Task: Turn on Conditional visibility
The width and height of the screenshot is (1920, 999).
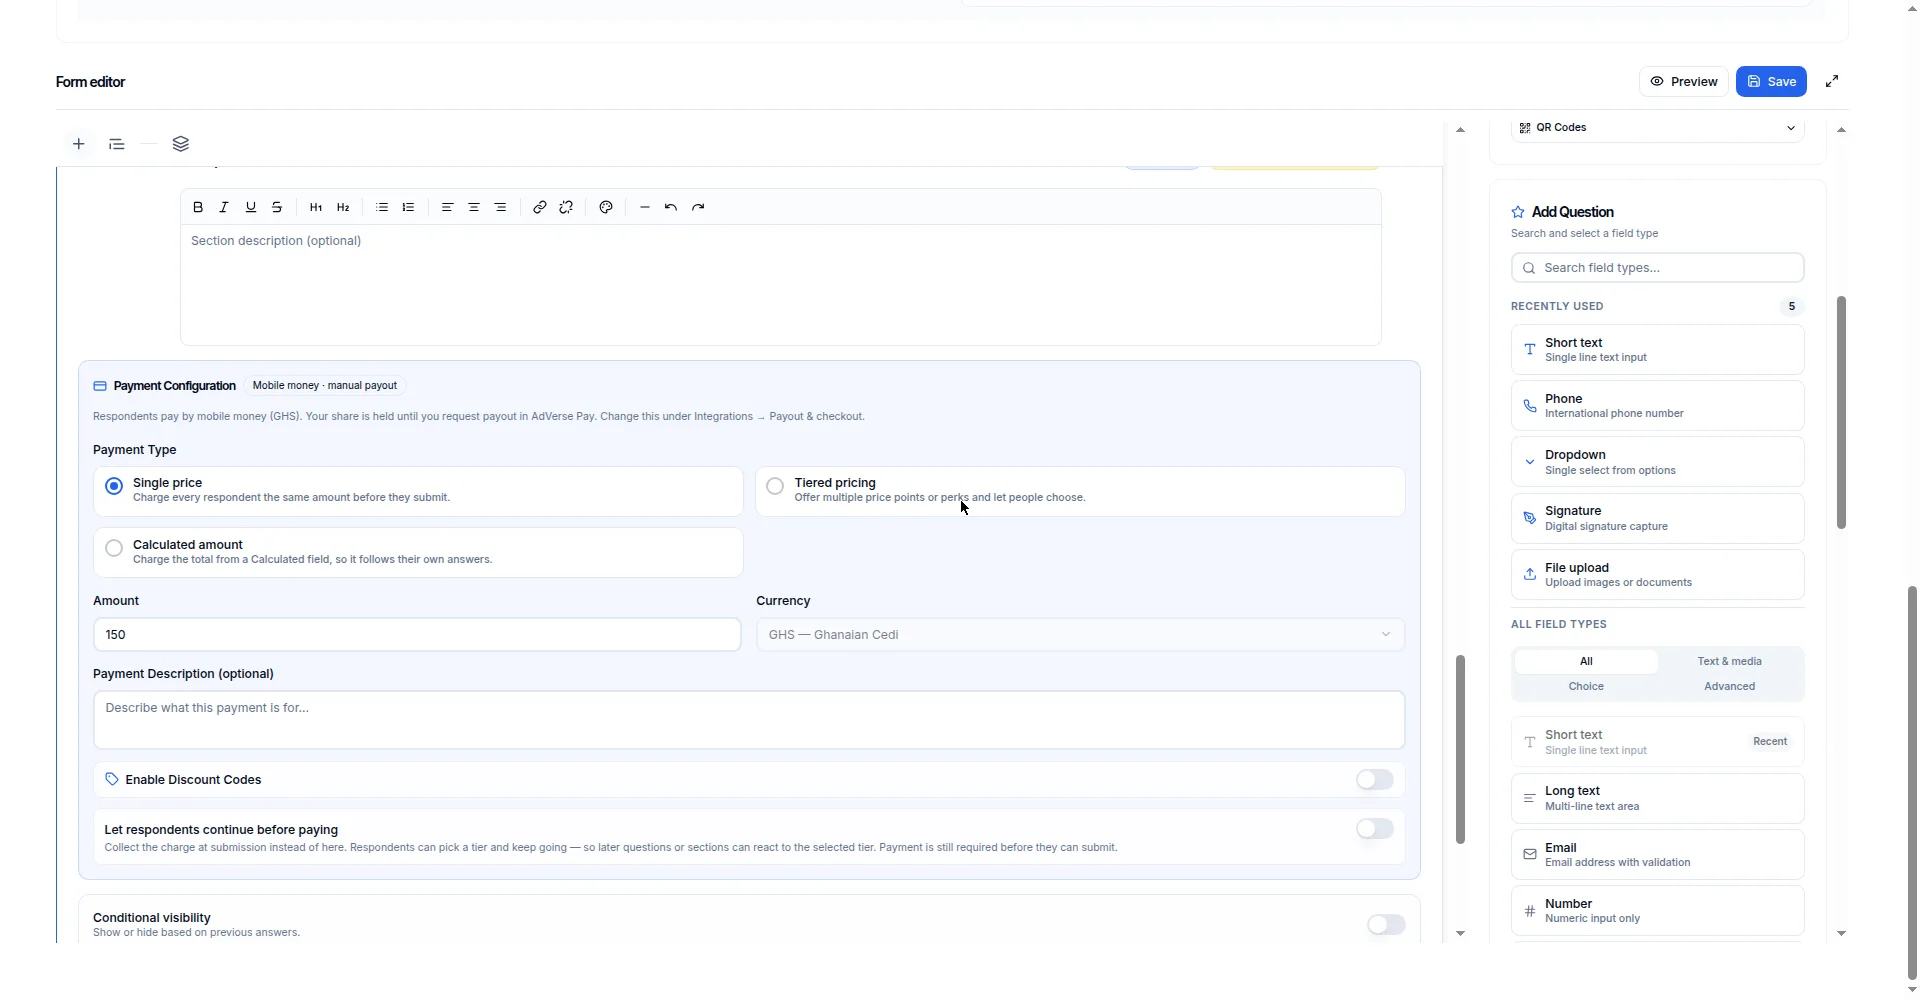Action: tap(1386, 925)
